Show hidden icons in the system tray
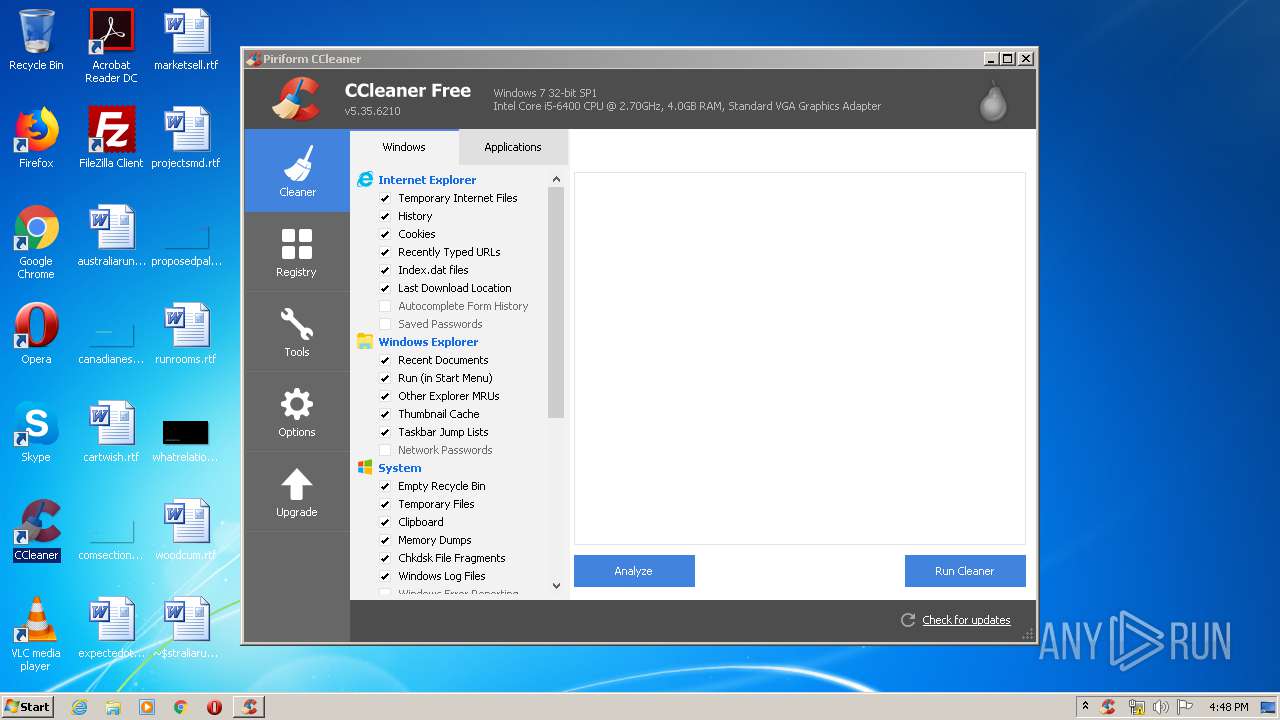Viewport: 1280px width, 720px height. (1085, 707)
